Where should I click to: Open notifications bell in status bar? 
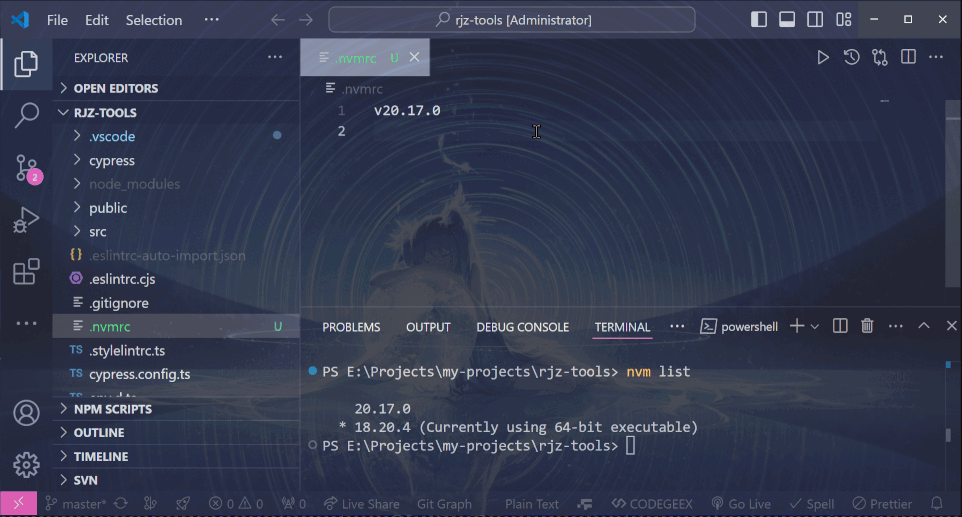936,504
